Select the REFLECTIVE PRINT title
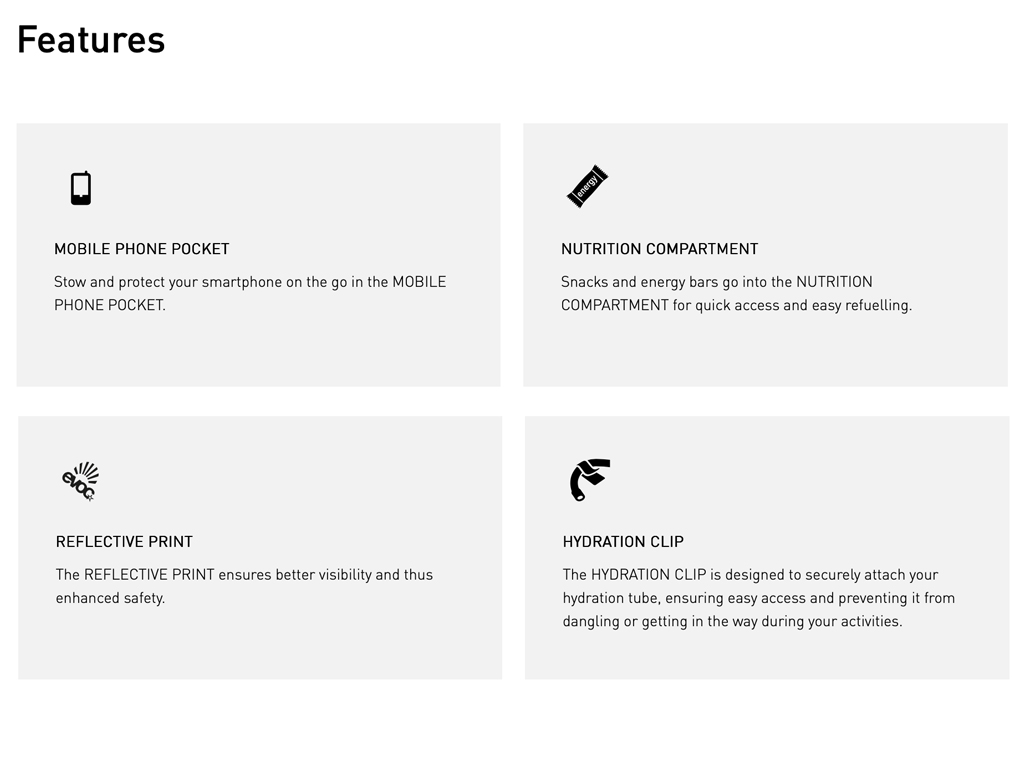The width and height of the screenshot is (1024, 768). [124, 542]
